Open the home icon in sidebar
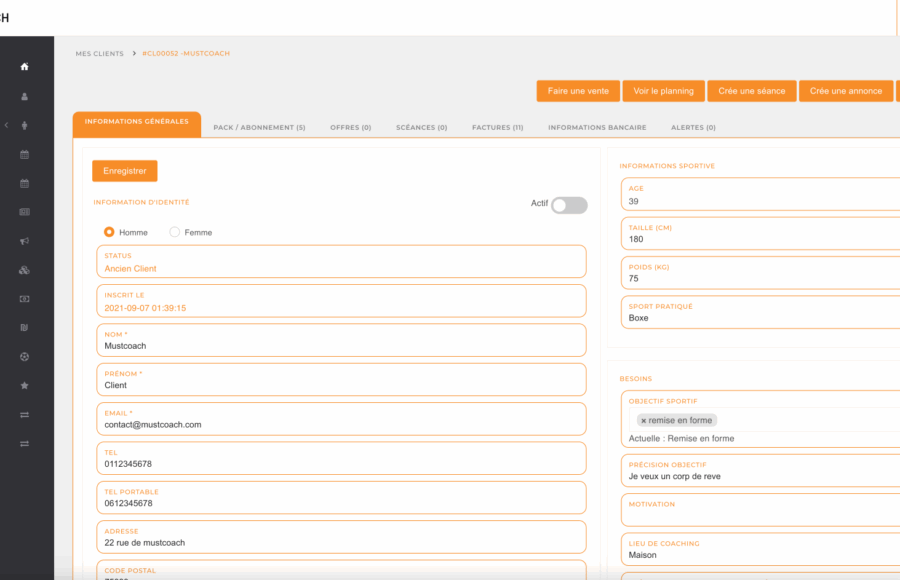The width and height of the screenshot is (900, 580). tap(24, 67)
